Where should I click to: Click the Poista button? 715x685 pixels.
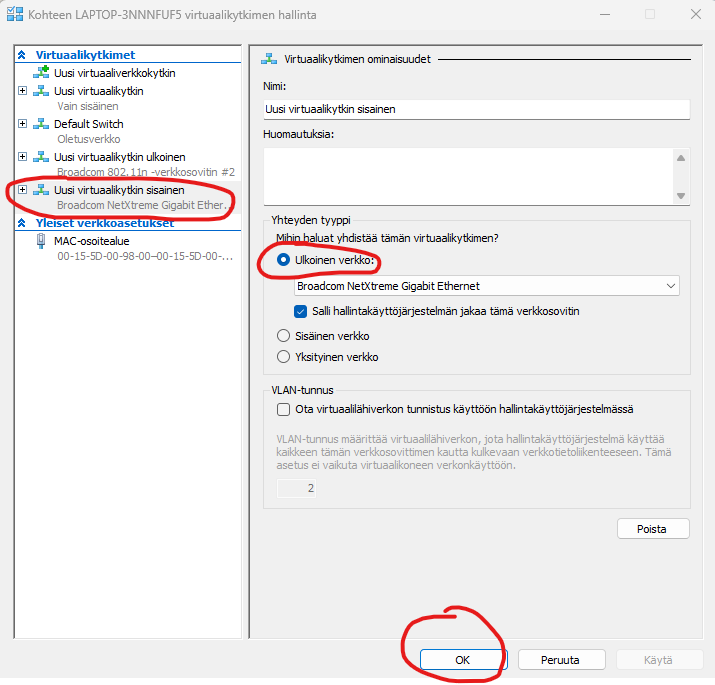click(653, 529)
